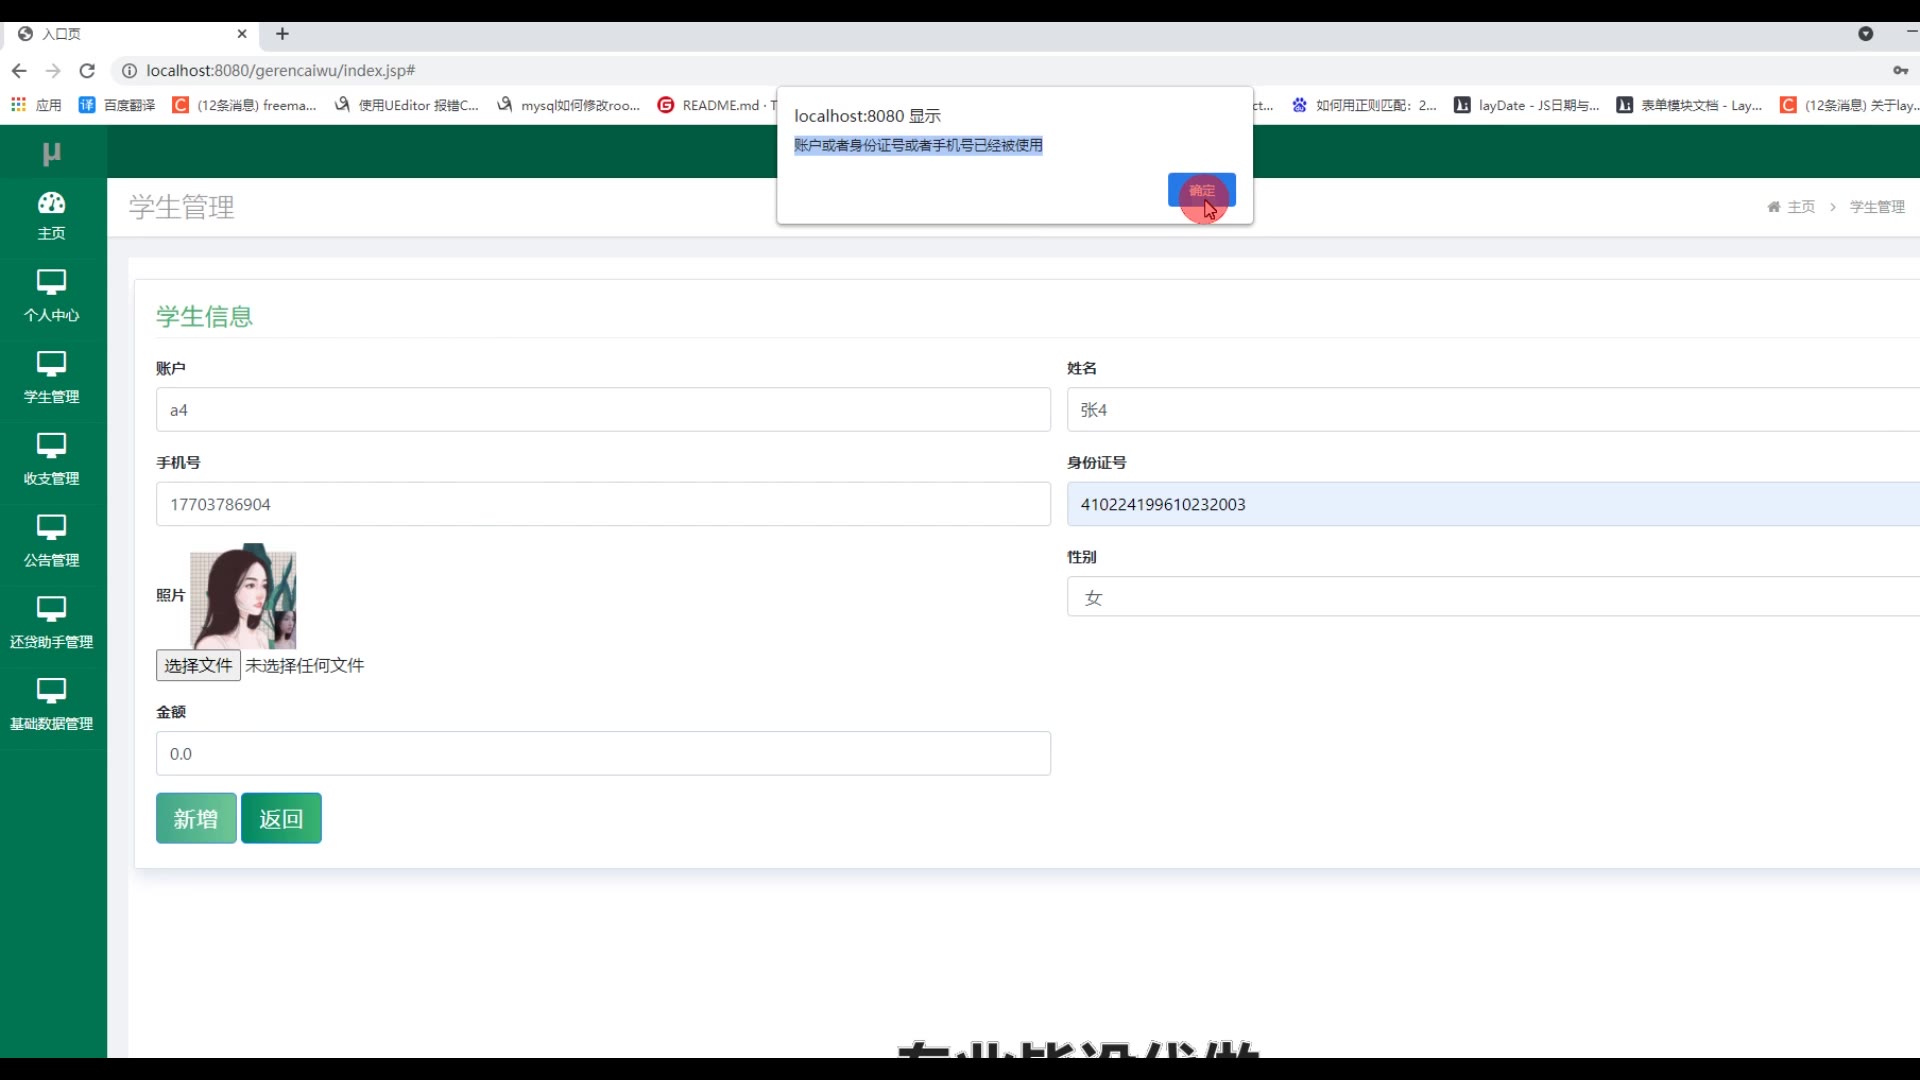Click the browser back arrow
Image resolution: width=1920 pixels, height=1080 pixels.
[x=19, y=71]
